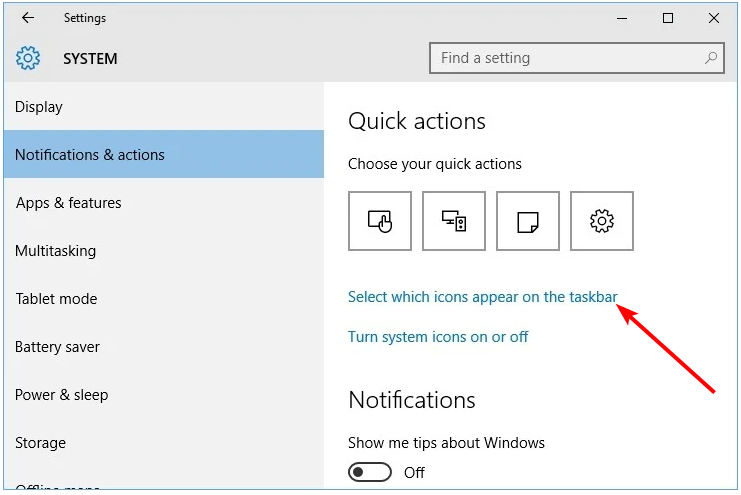Open the Display settings page
741x495 pixels.
(x=39, y=107)
